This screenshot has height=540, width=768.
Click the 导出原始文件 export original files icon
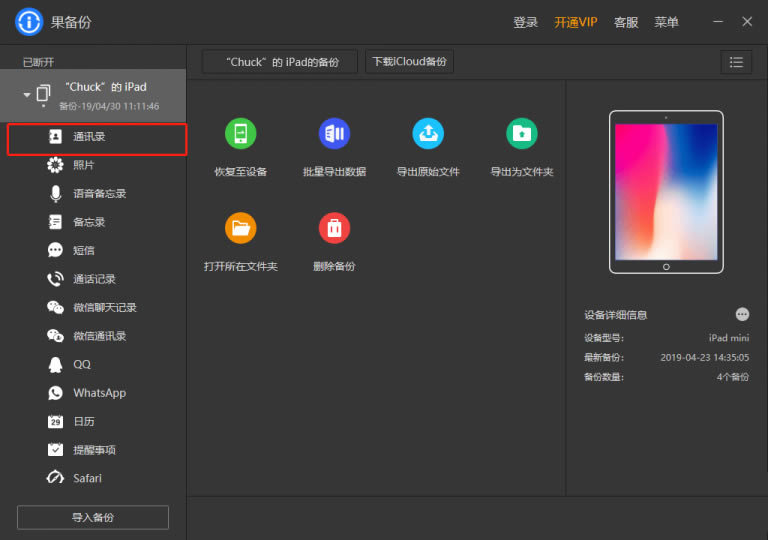[x=428, y=134]
